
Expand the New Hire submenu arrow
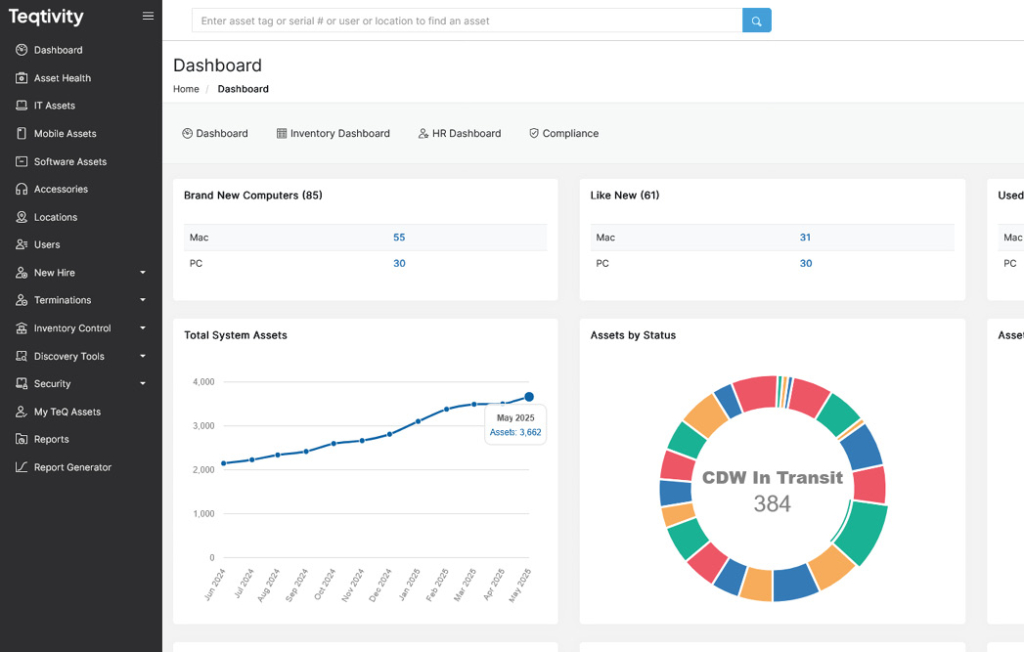pos(143,273)
